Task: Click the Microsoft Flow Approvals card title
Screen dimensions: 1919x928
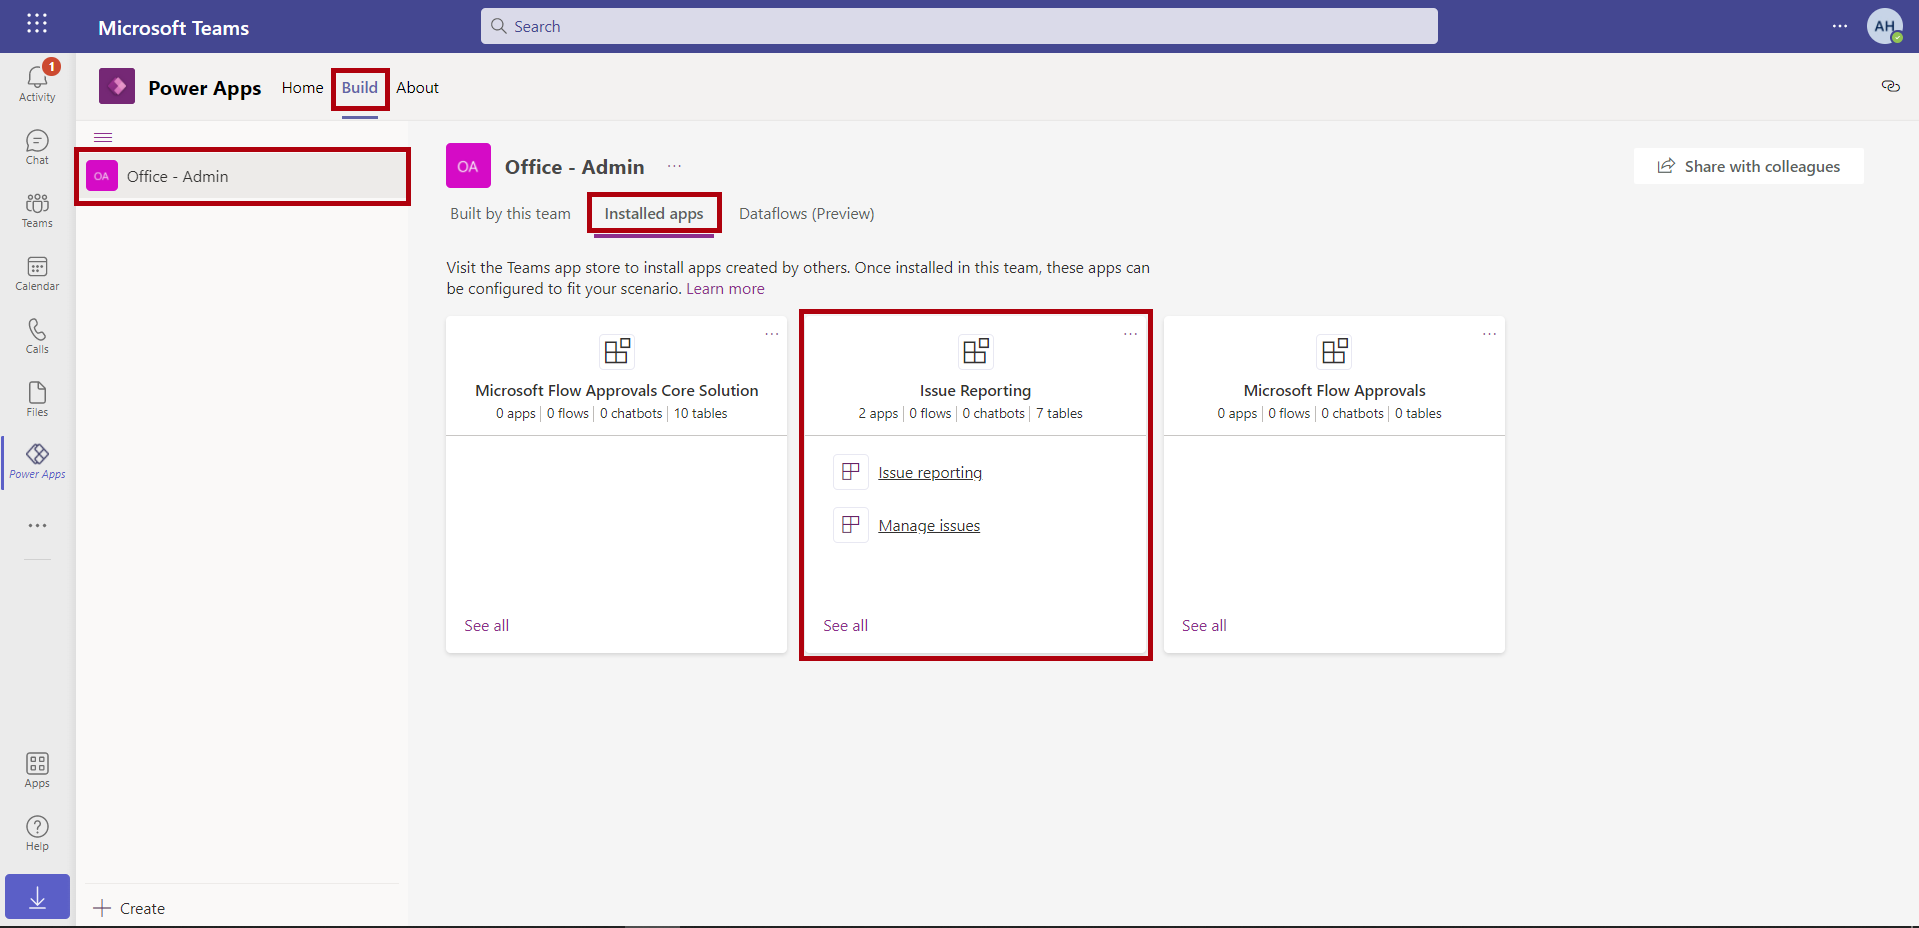Action: (1335, 391)
